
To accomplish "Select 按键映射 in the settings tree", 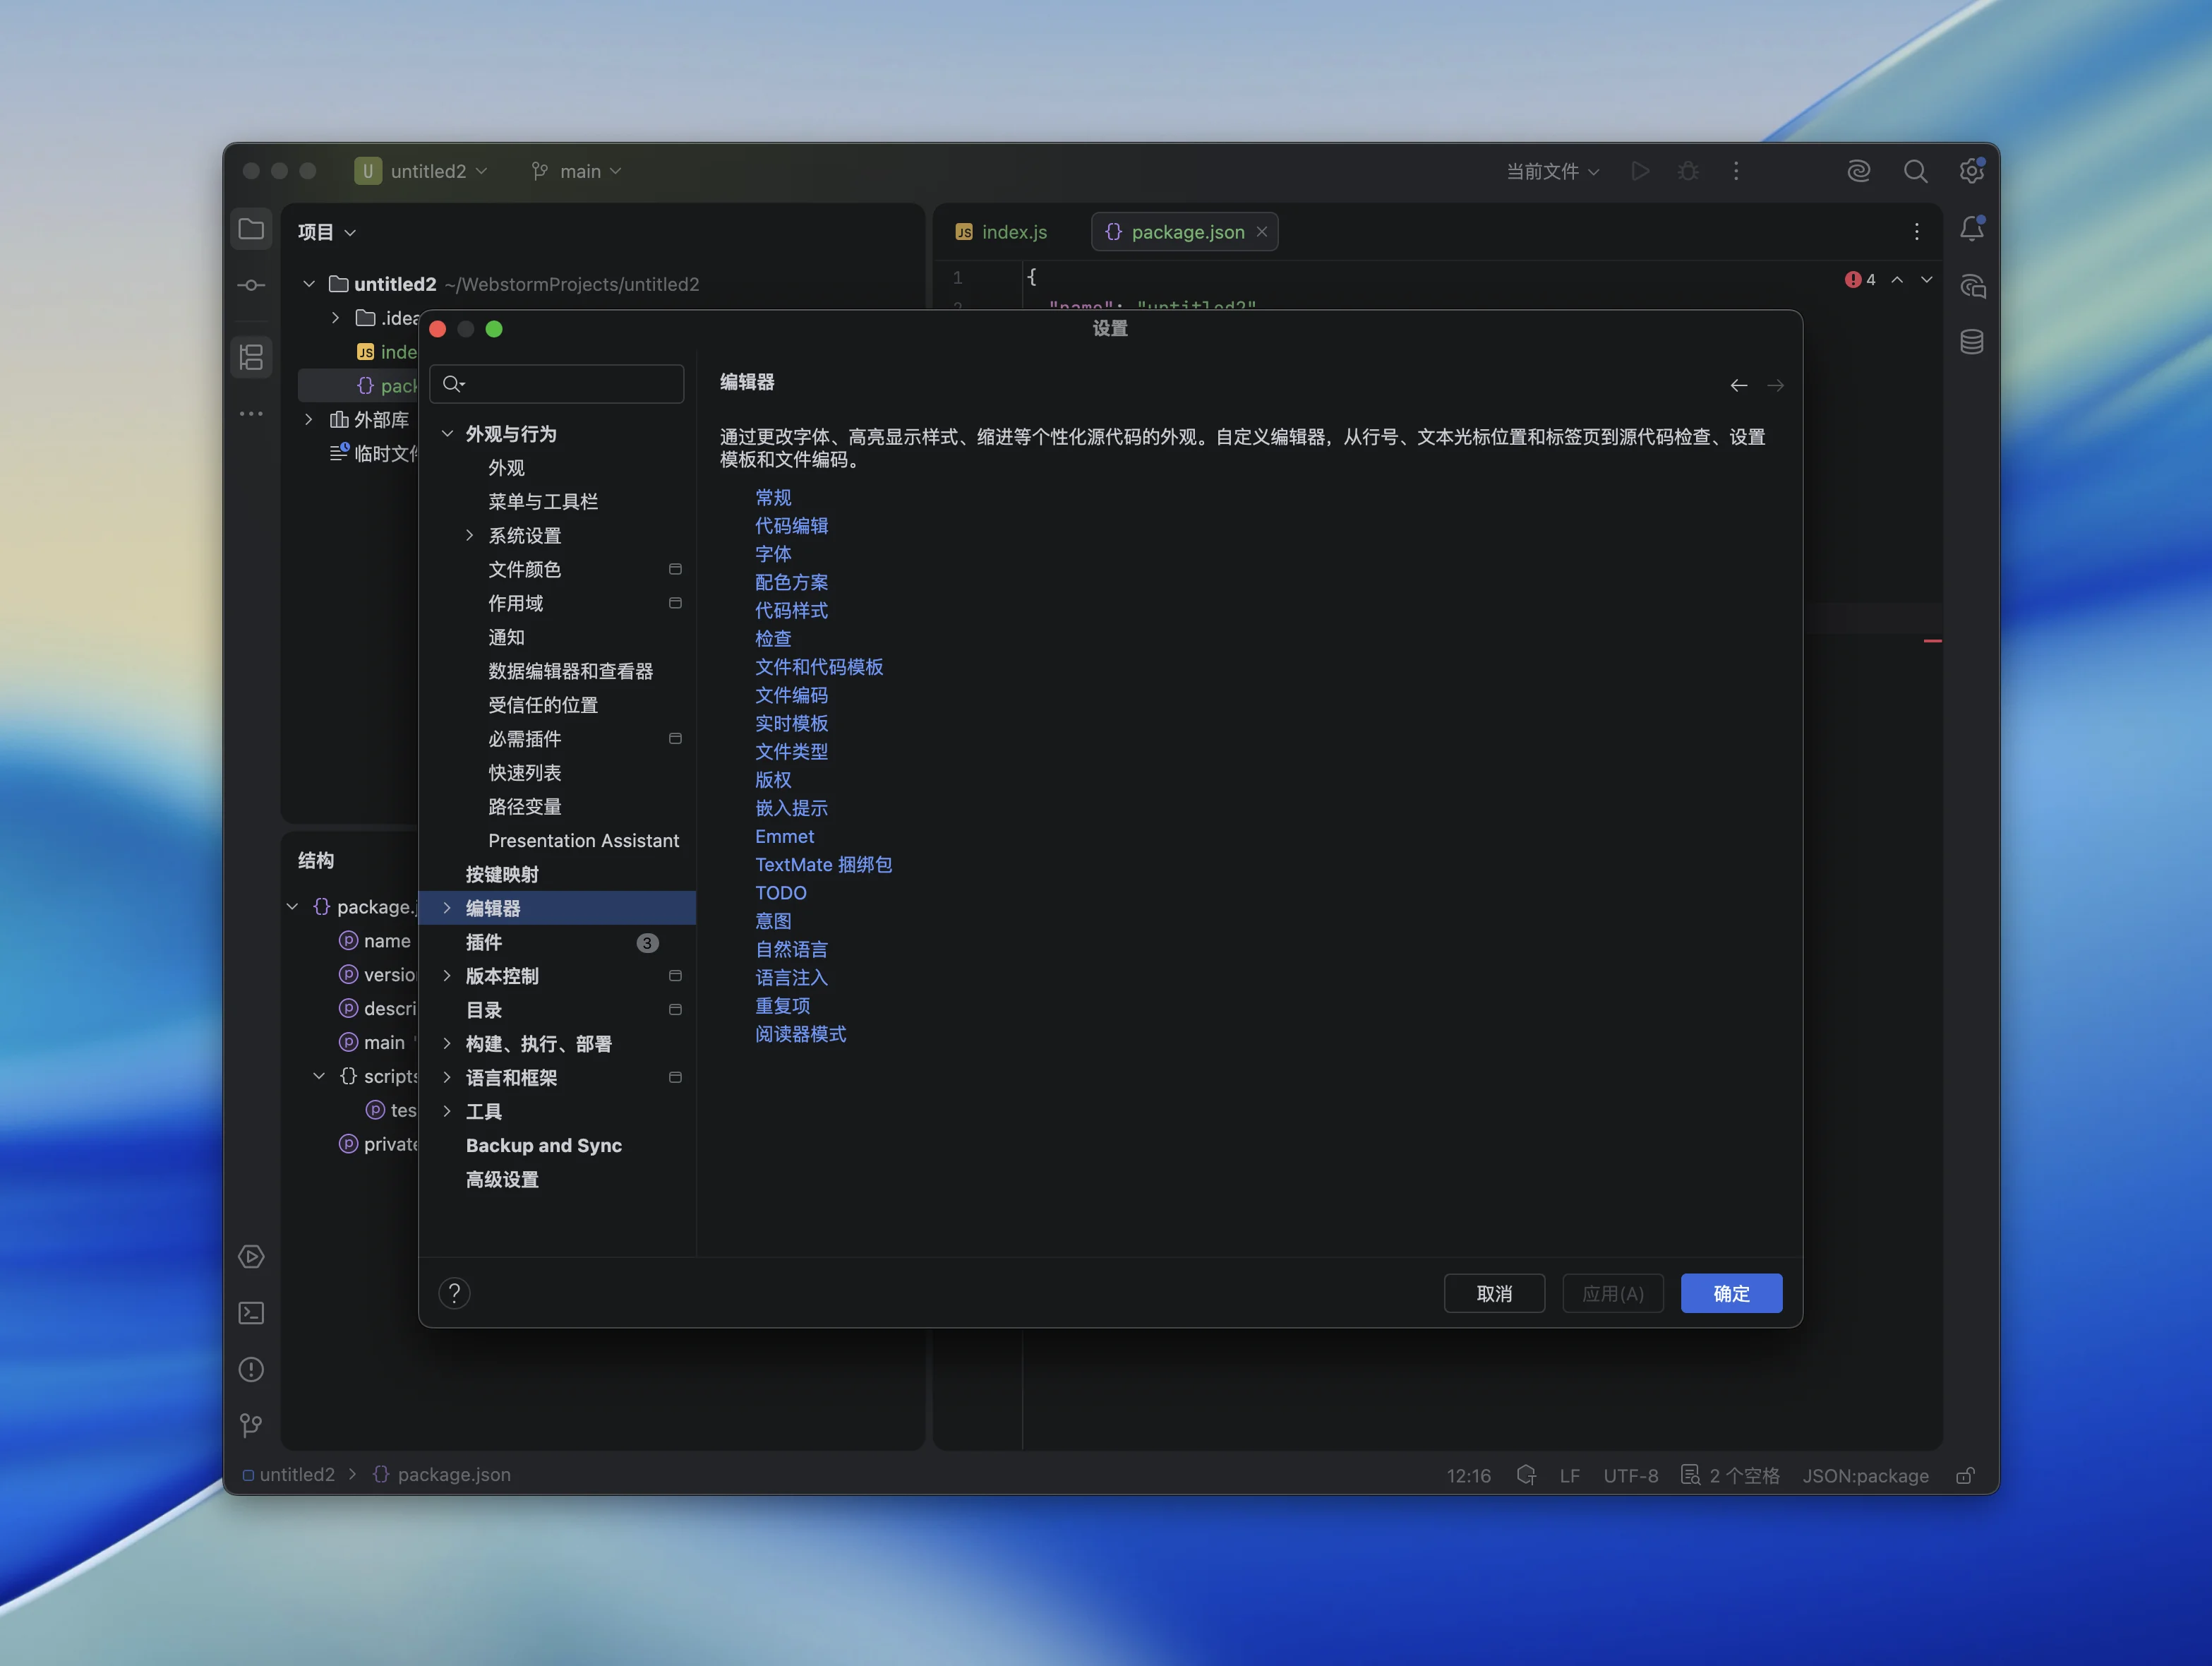I will 502,874.
